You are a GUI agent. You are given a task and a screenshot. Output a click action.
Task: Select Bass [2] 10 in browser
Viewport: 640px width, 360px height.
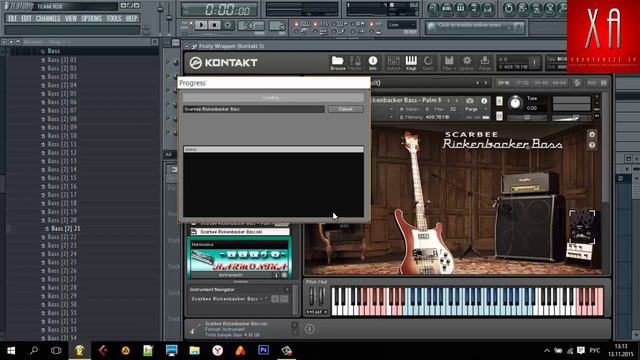pyautogui.click(x=61, y=136)
